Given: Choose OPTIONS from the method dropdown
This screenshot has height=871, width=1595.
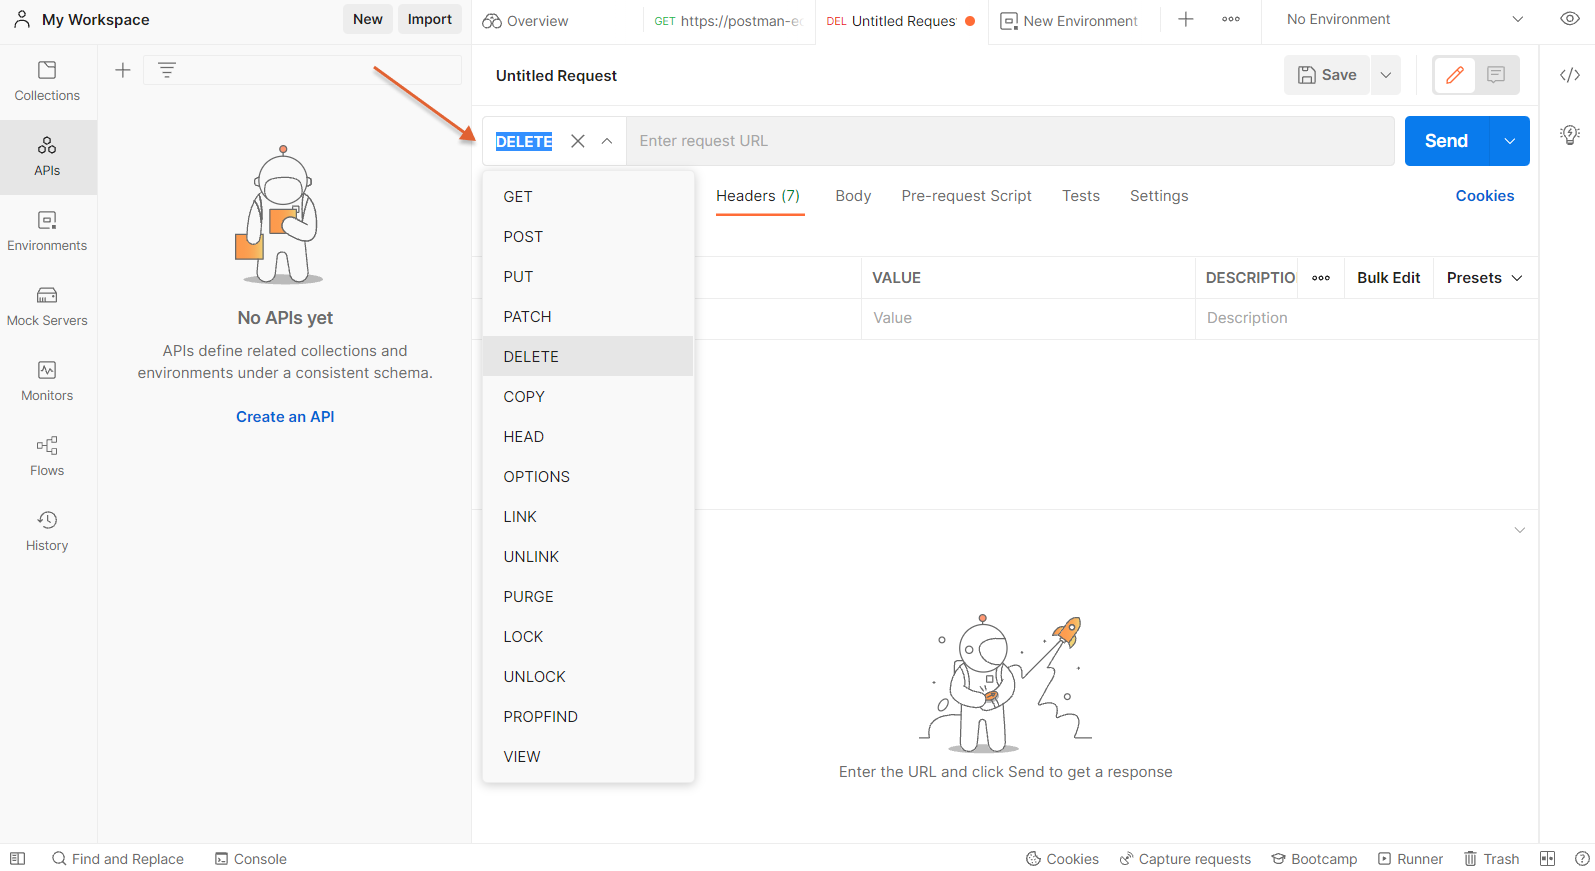Looking at the screenshot, I should click(x=536, y=477).
